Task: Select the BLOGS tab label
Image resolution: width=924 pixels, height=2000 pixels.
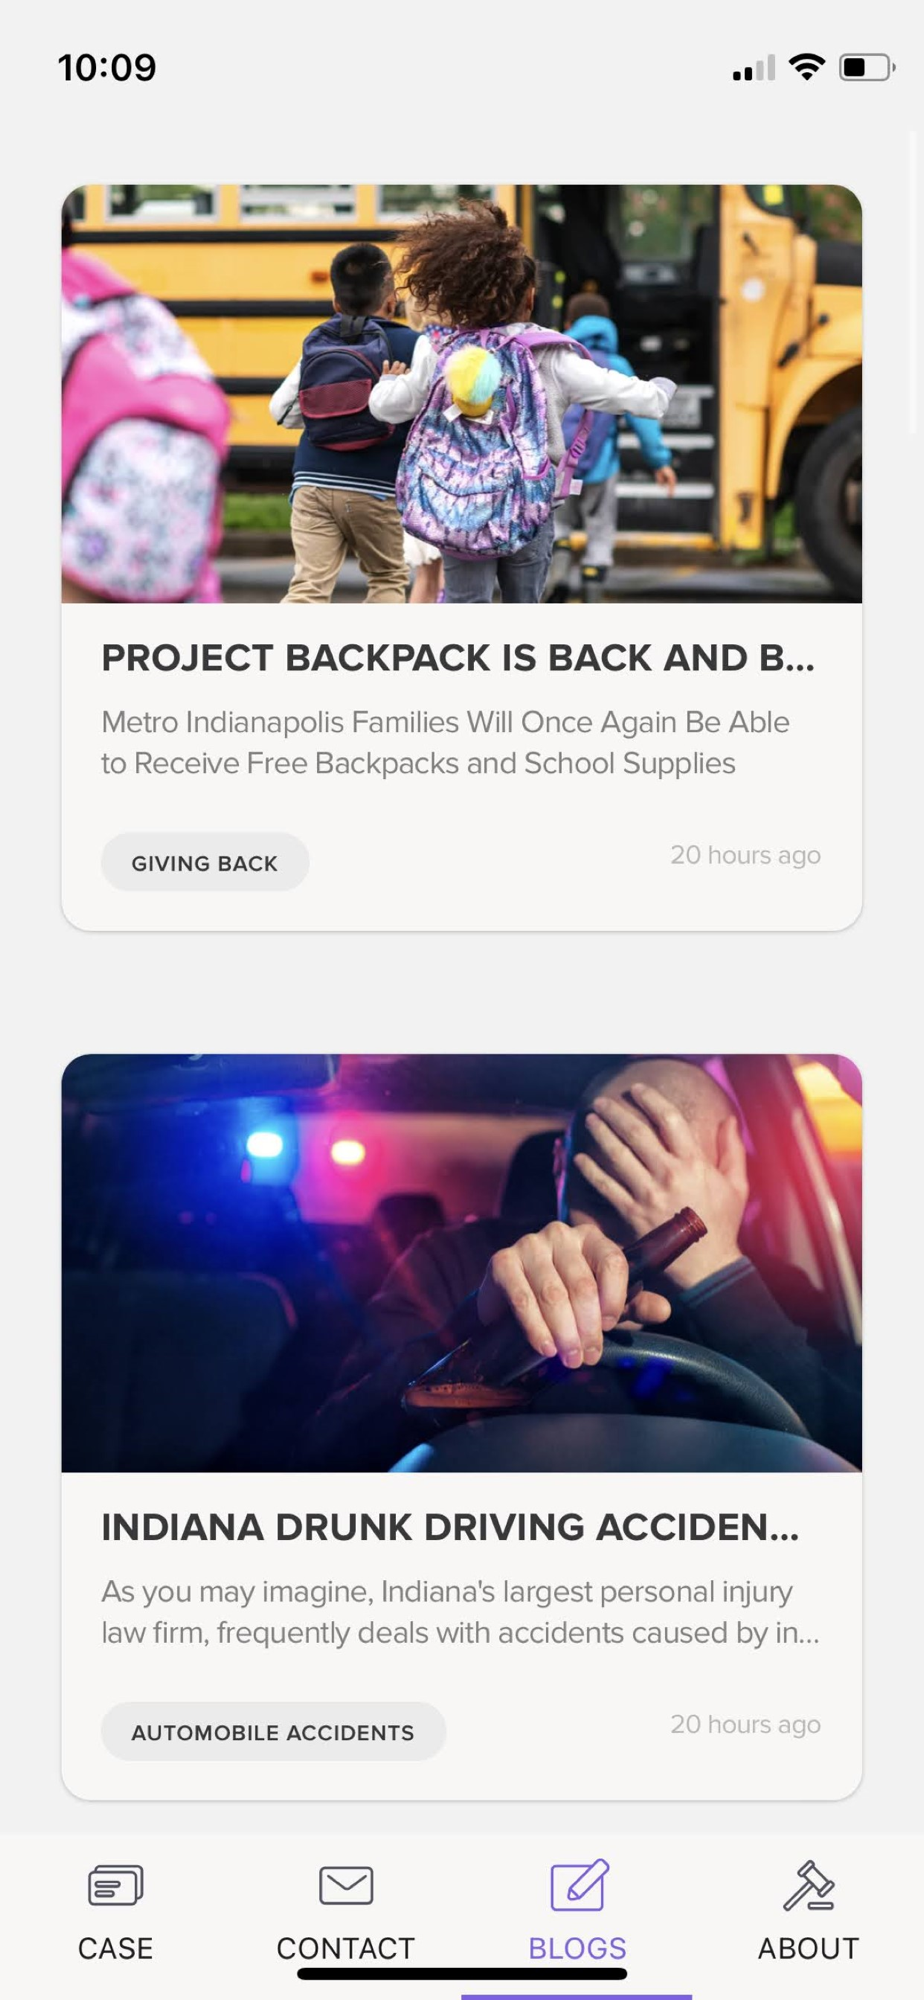Action: 578,1948
